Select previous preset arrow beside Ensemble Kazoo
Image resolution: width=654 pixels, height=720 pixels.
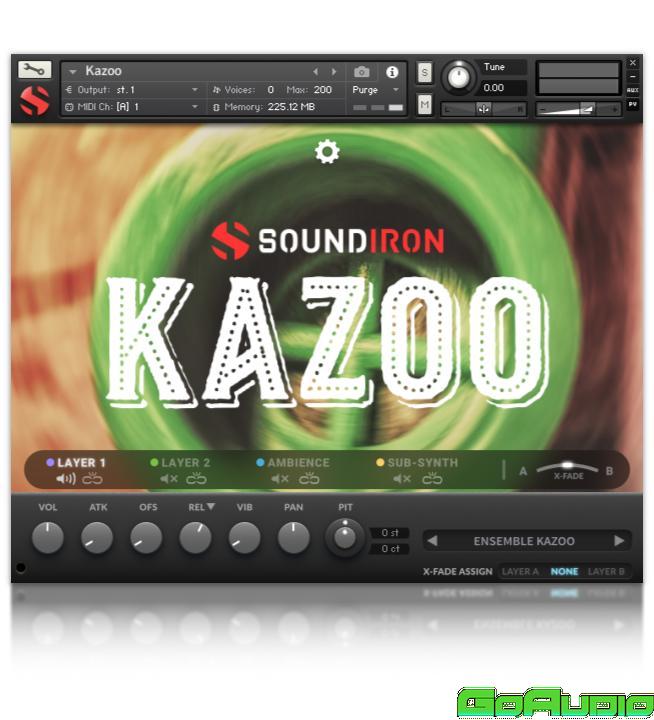tap(432, 541)
